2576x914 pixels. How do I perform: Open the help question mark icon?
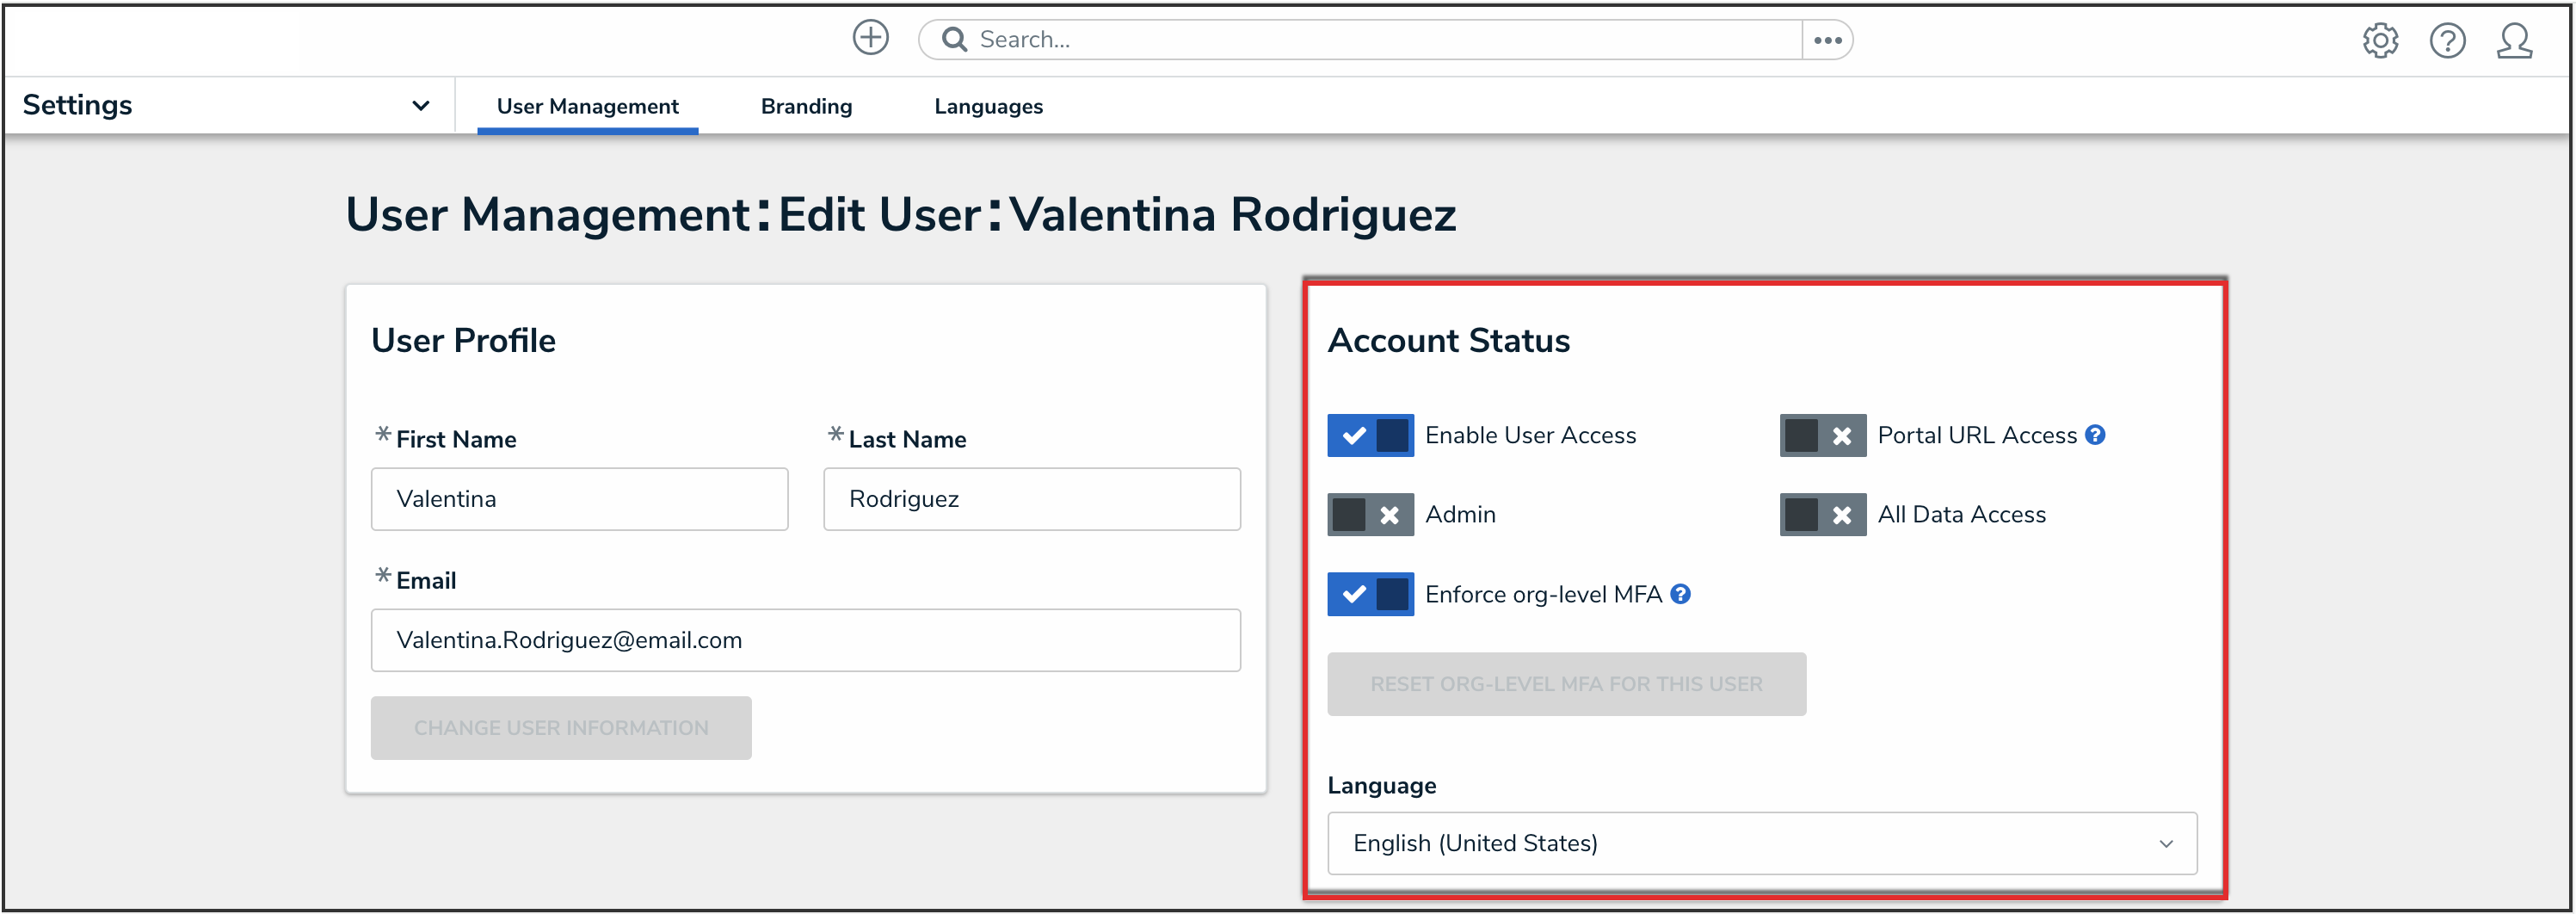click(x=2447, y=41)
